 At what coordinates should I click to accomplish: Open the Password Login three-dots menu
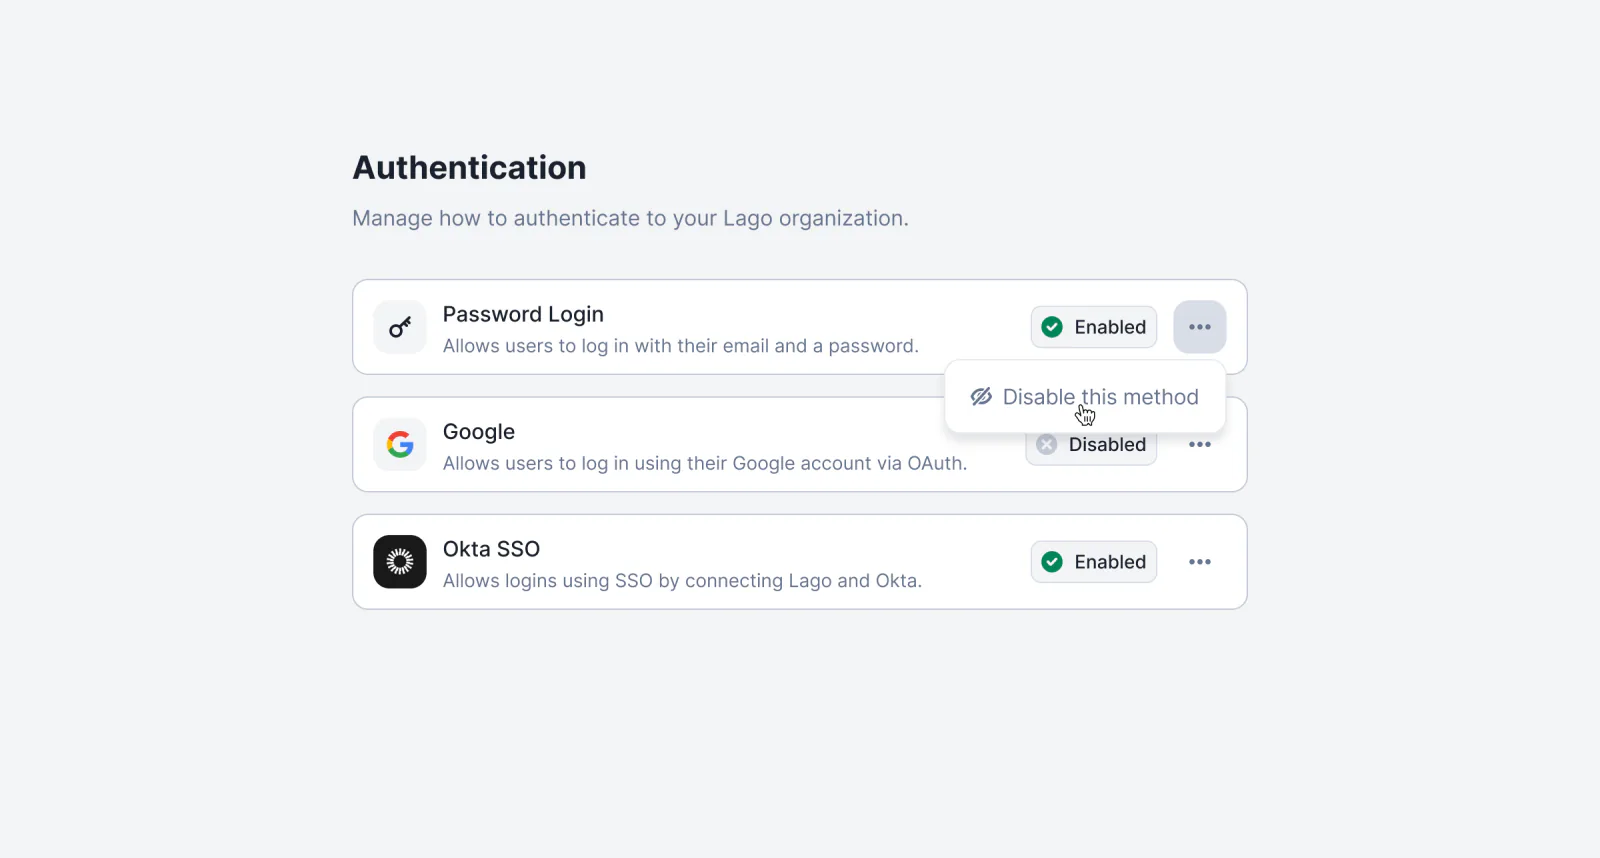click(x=1200, y=327)
